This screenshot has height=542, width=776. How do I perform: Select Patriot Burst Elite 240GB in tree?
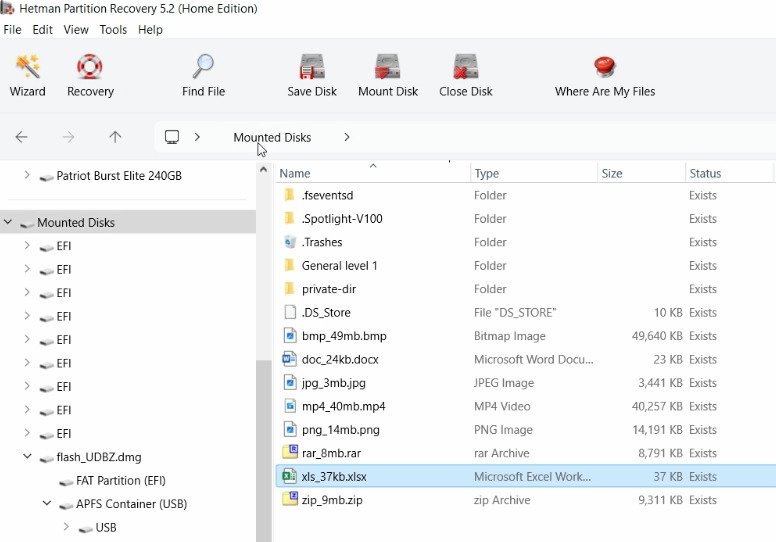(119, 175)
